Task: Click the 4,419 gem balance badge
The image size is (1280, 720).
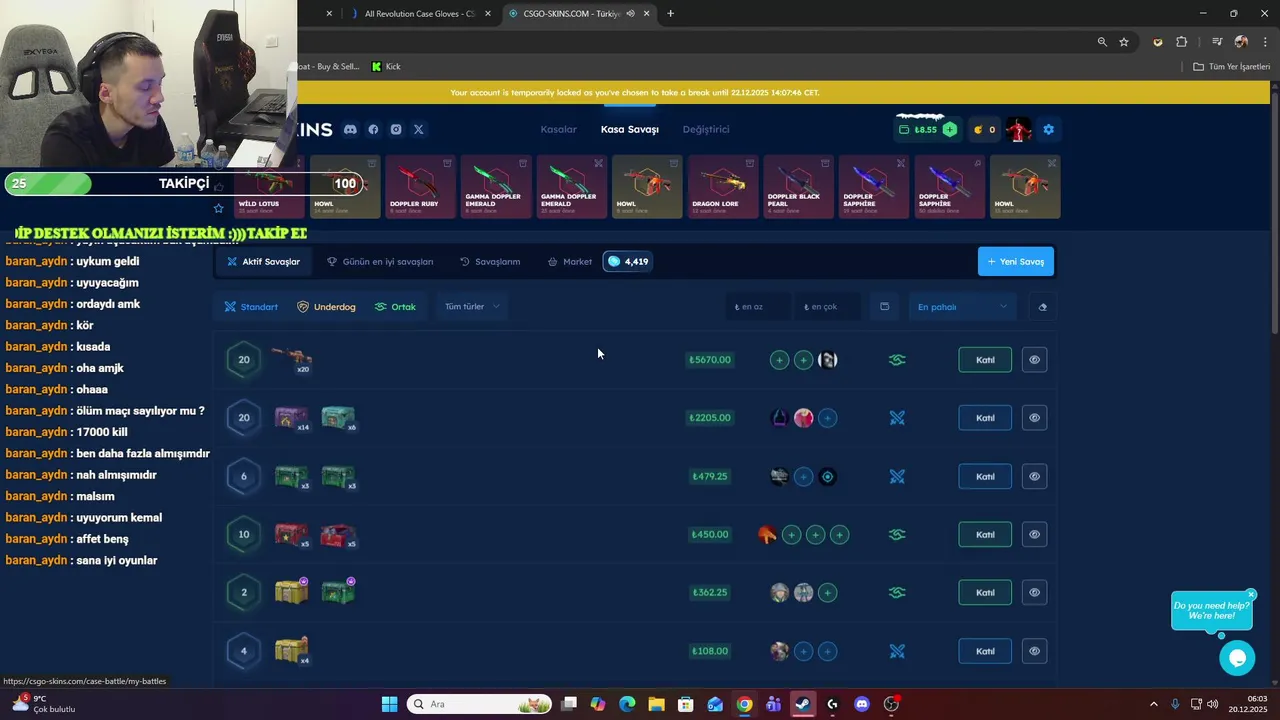Action: 628,262
